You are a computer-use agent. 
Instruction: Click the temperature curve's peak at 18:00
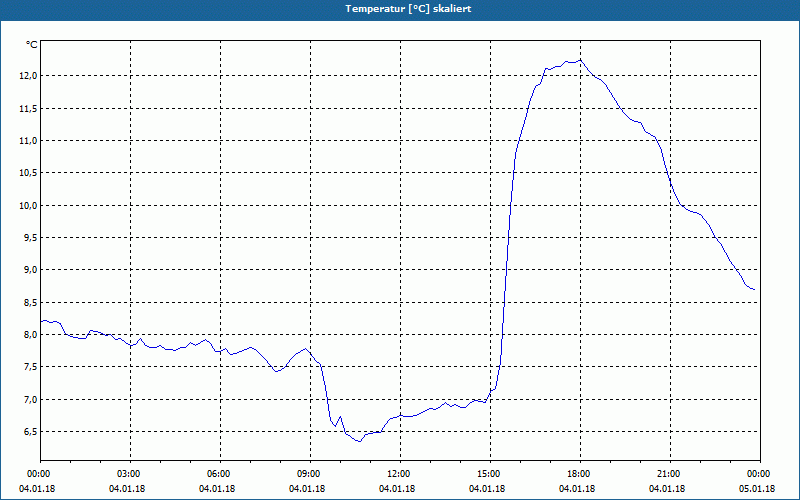(581, 60)
